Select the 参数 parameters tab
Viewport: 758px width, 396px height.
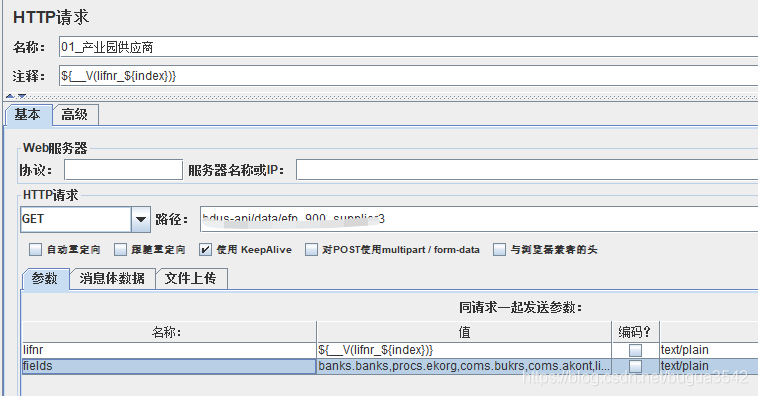tap(45, 279)
